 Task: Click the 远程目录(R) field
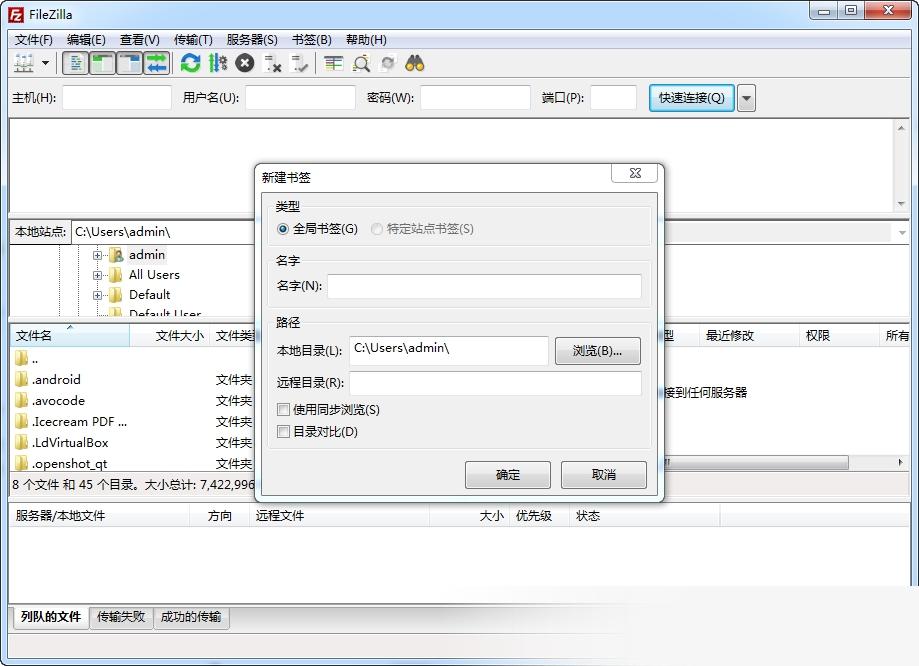[495, 383]
